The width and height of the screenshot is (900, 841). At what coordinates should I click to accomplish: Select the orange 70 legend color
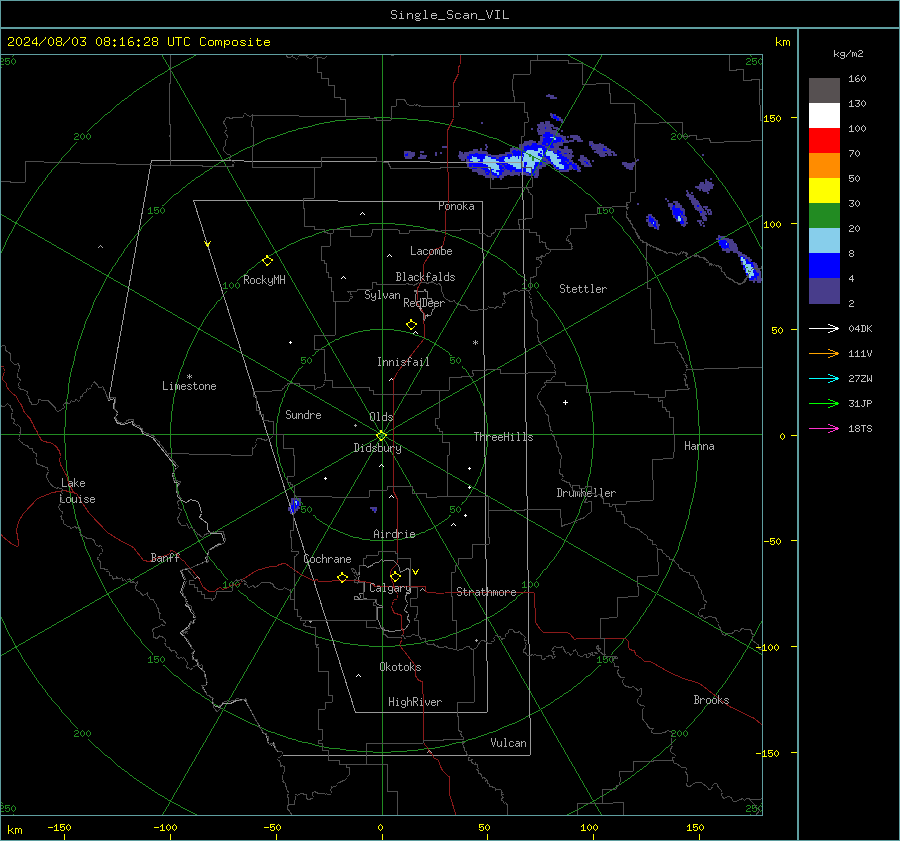click(x=824, y=166)
